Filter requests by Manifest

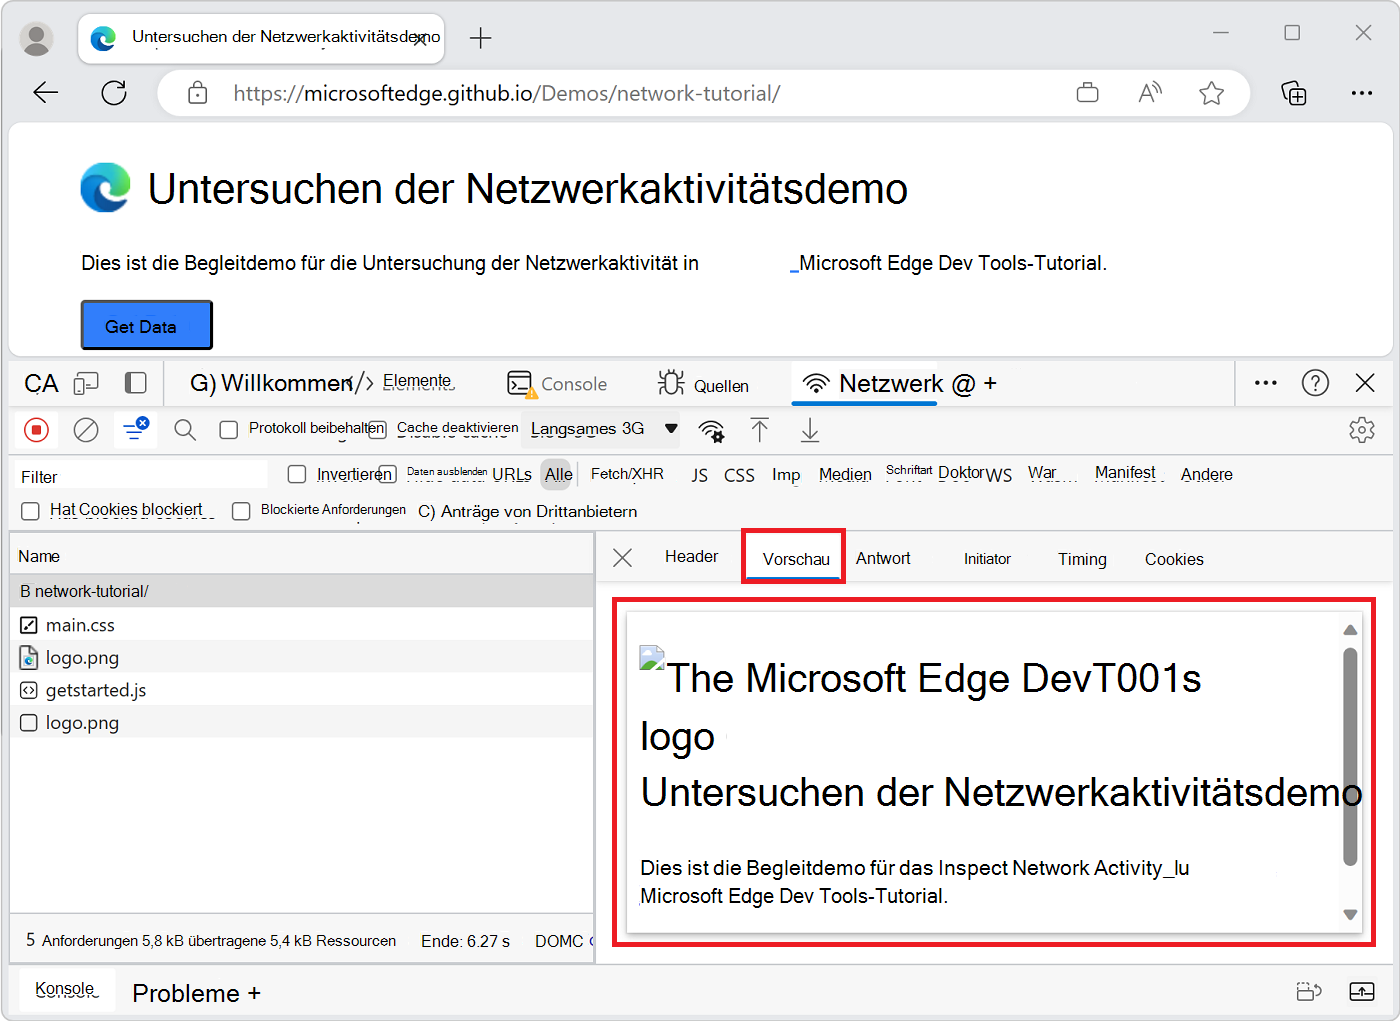(x=1126, y=473)
